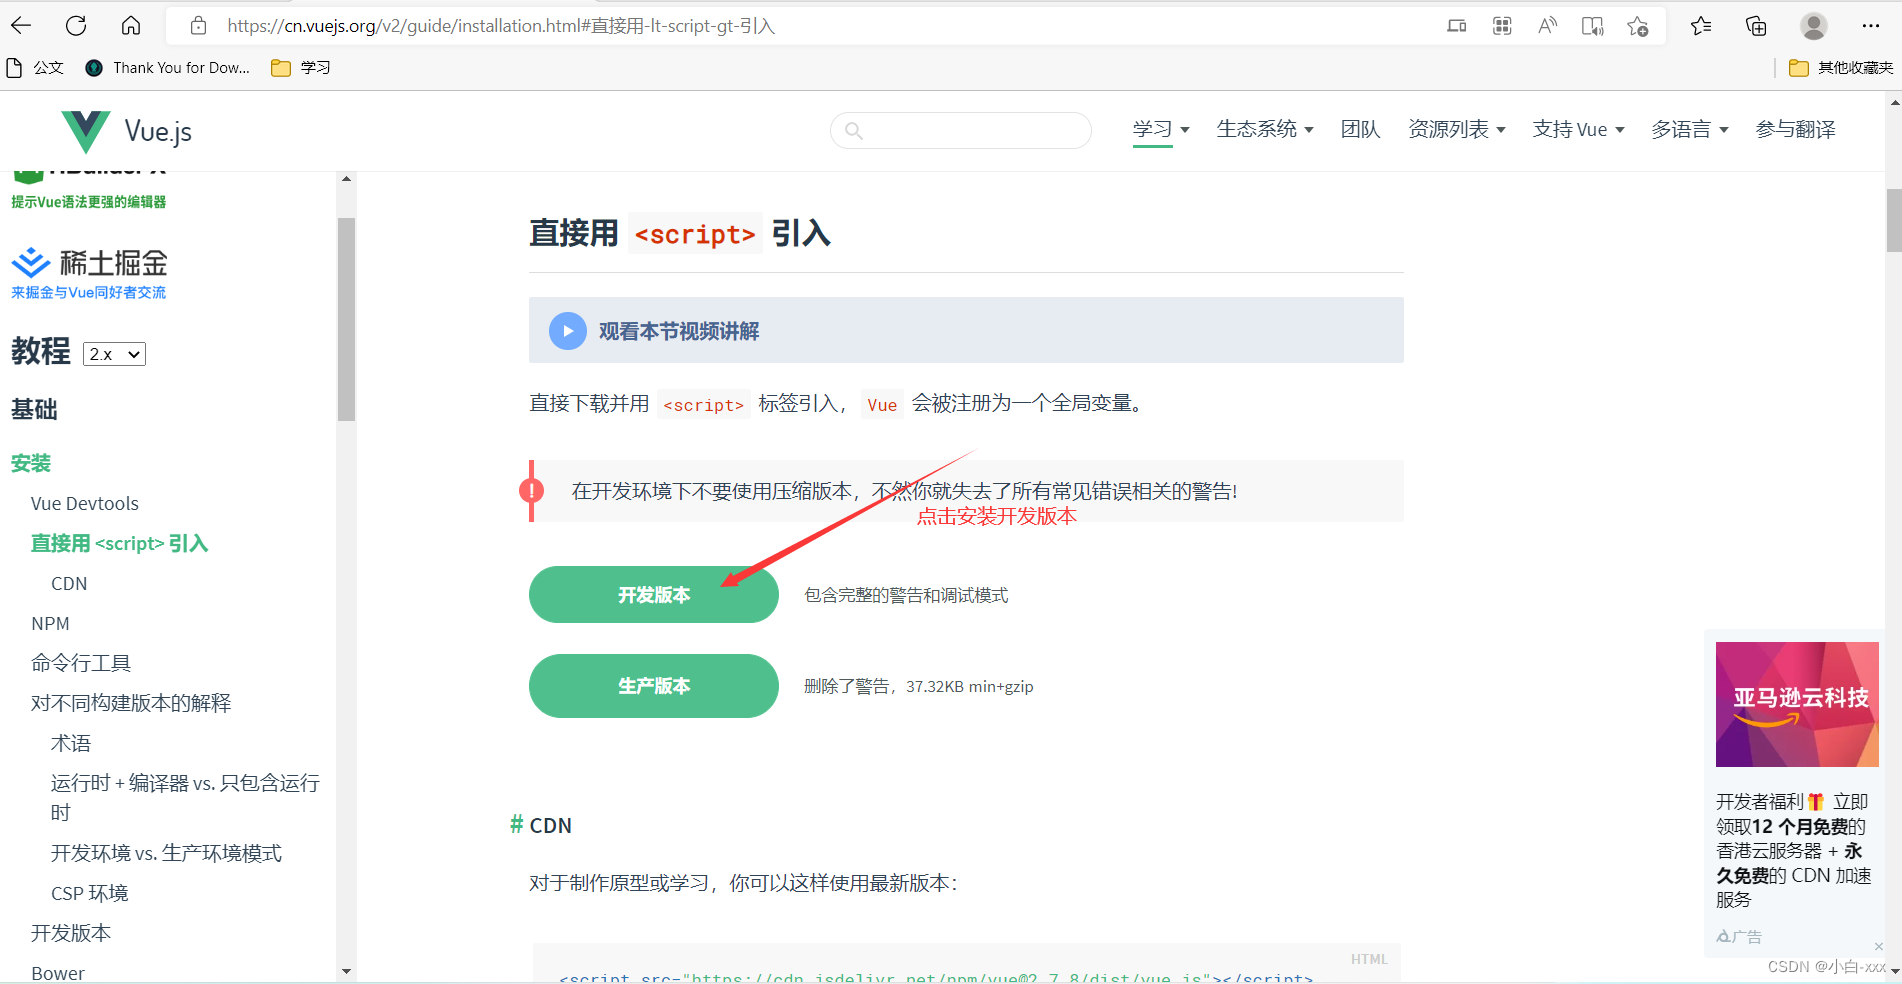The width and height of the screenshot is (1902, 984).
Task: Expand the 学习 navigation dropdown
Action: pos(1161,129)
